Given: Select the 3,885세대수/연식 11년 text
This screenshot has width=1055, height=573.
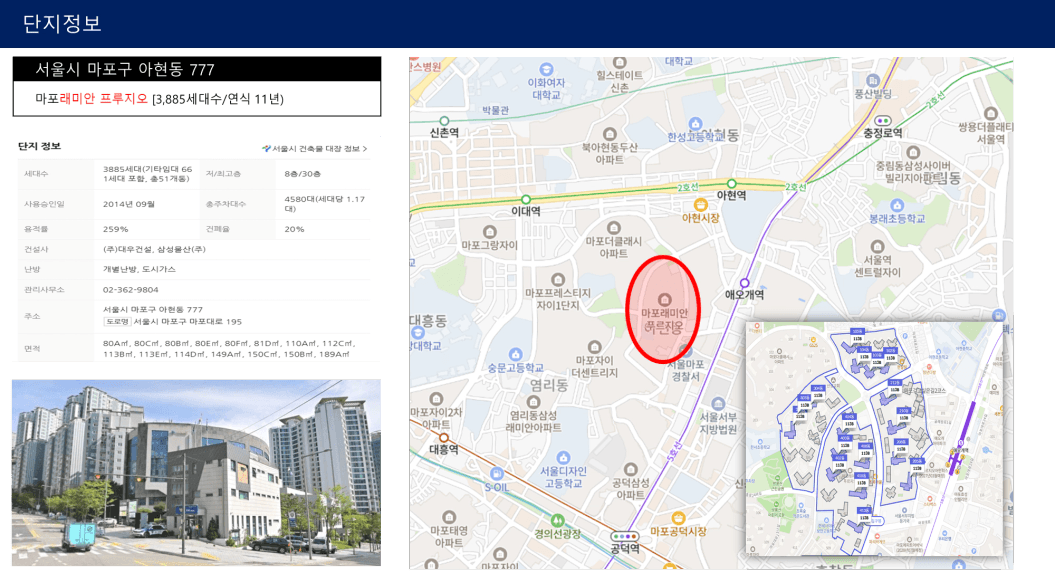Looking at the screenshot, I should (x=218, y=100).
